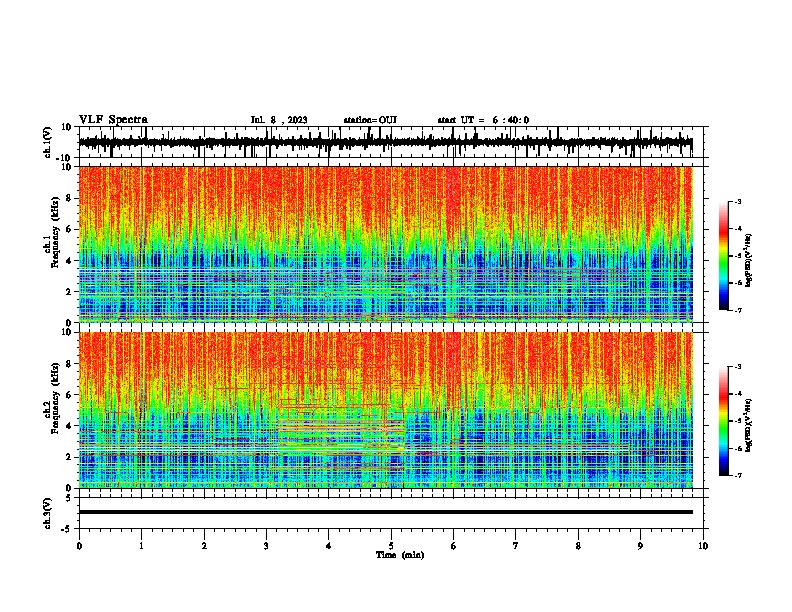The image size is (792, 612).
Task: Click the "-3" tick on ch.2 colorbar
Action: pyautogui.click(x=737, y=367)
